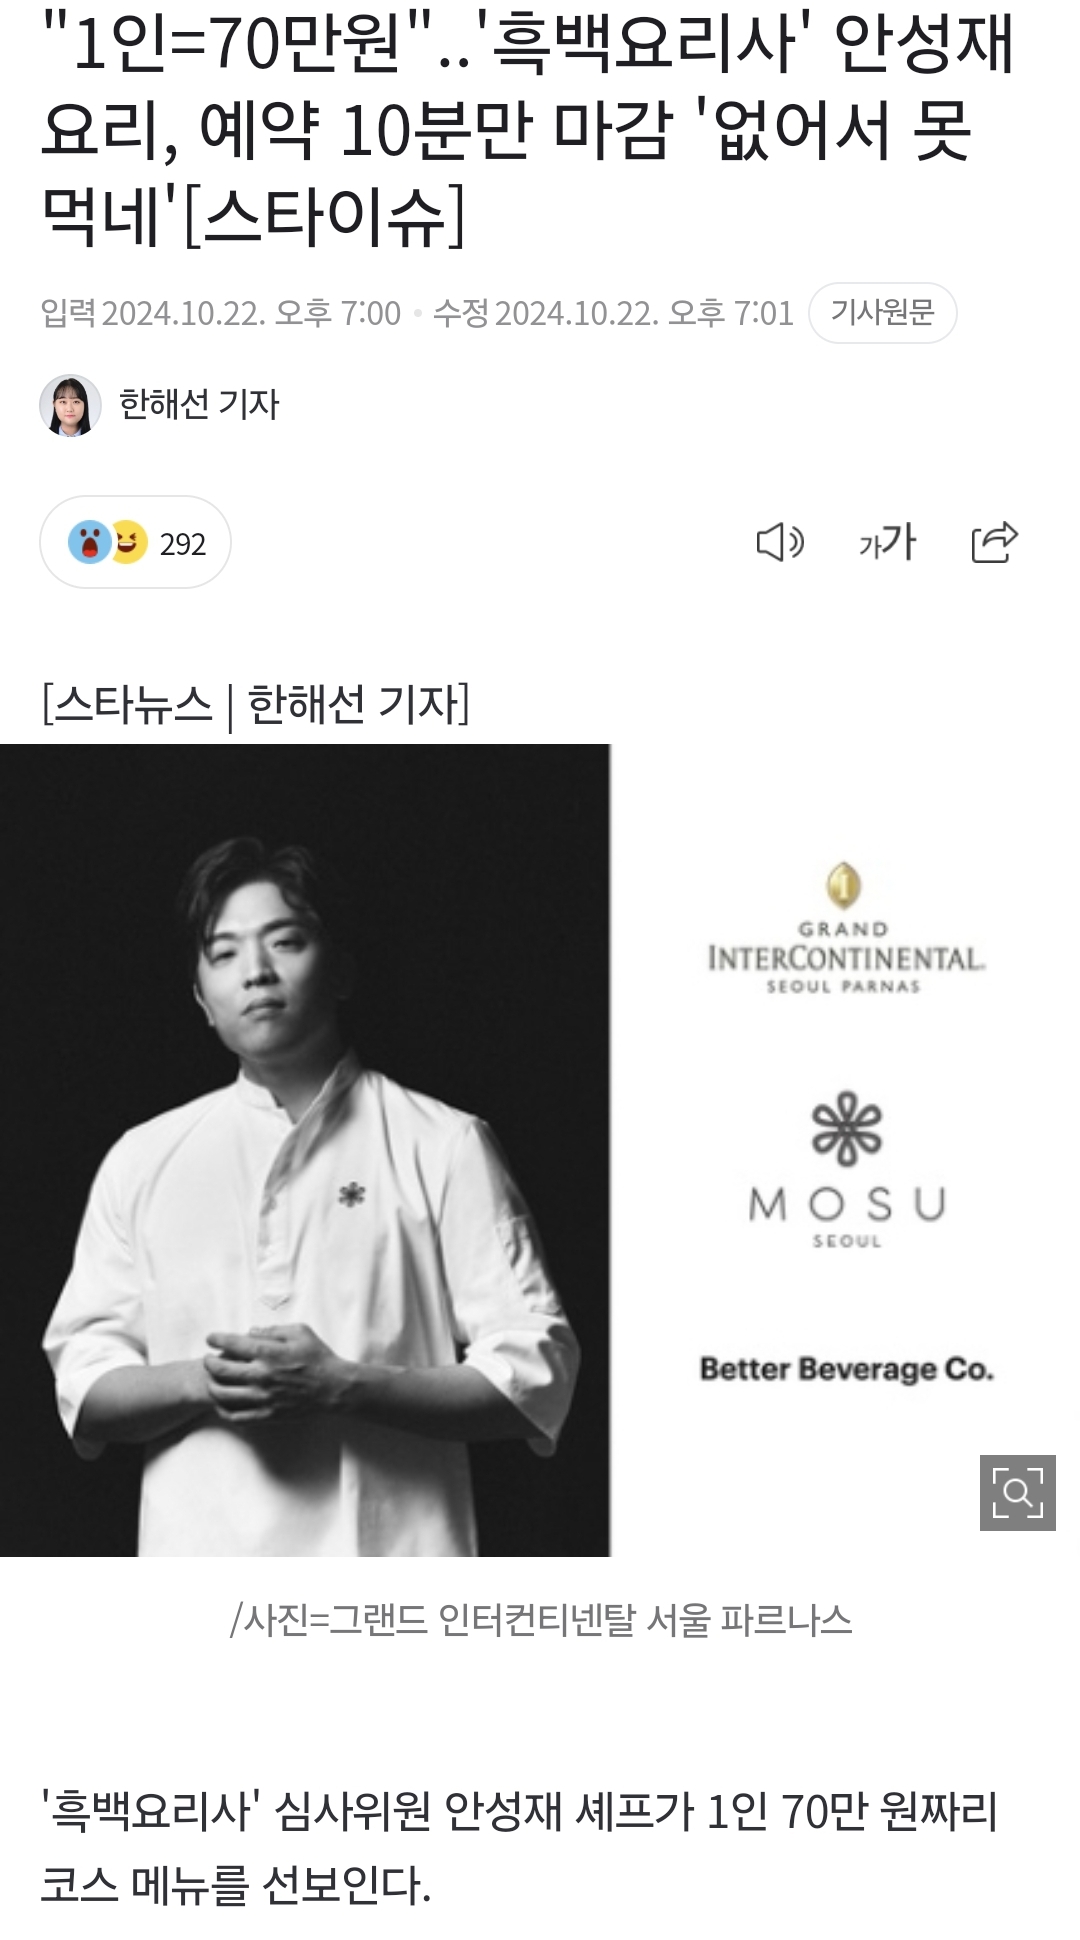1080x1940 pixels.
Task: Tap the photo caption 그랜드 인터컨티넨탈 서울 파르나스
Action: coord(541,1619)
